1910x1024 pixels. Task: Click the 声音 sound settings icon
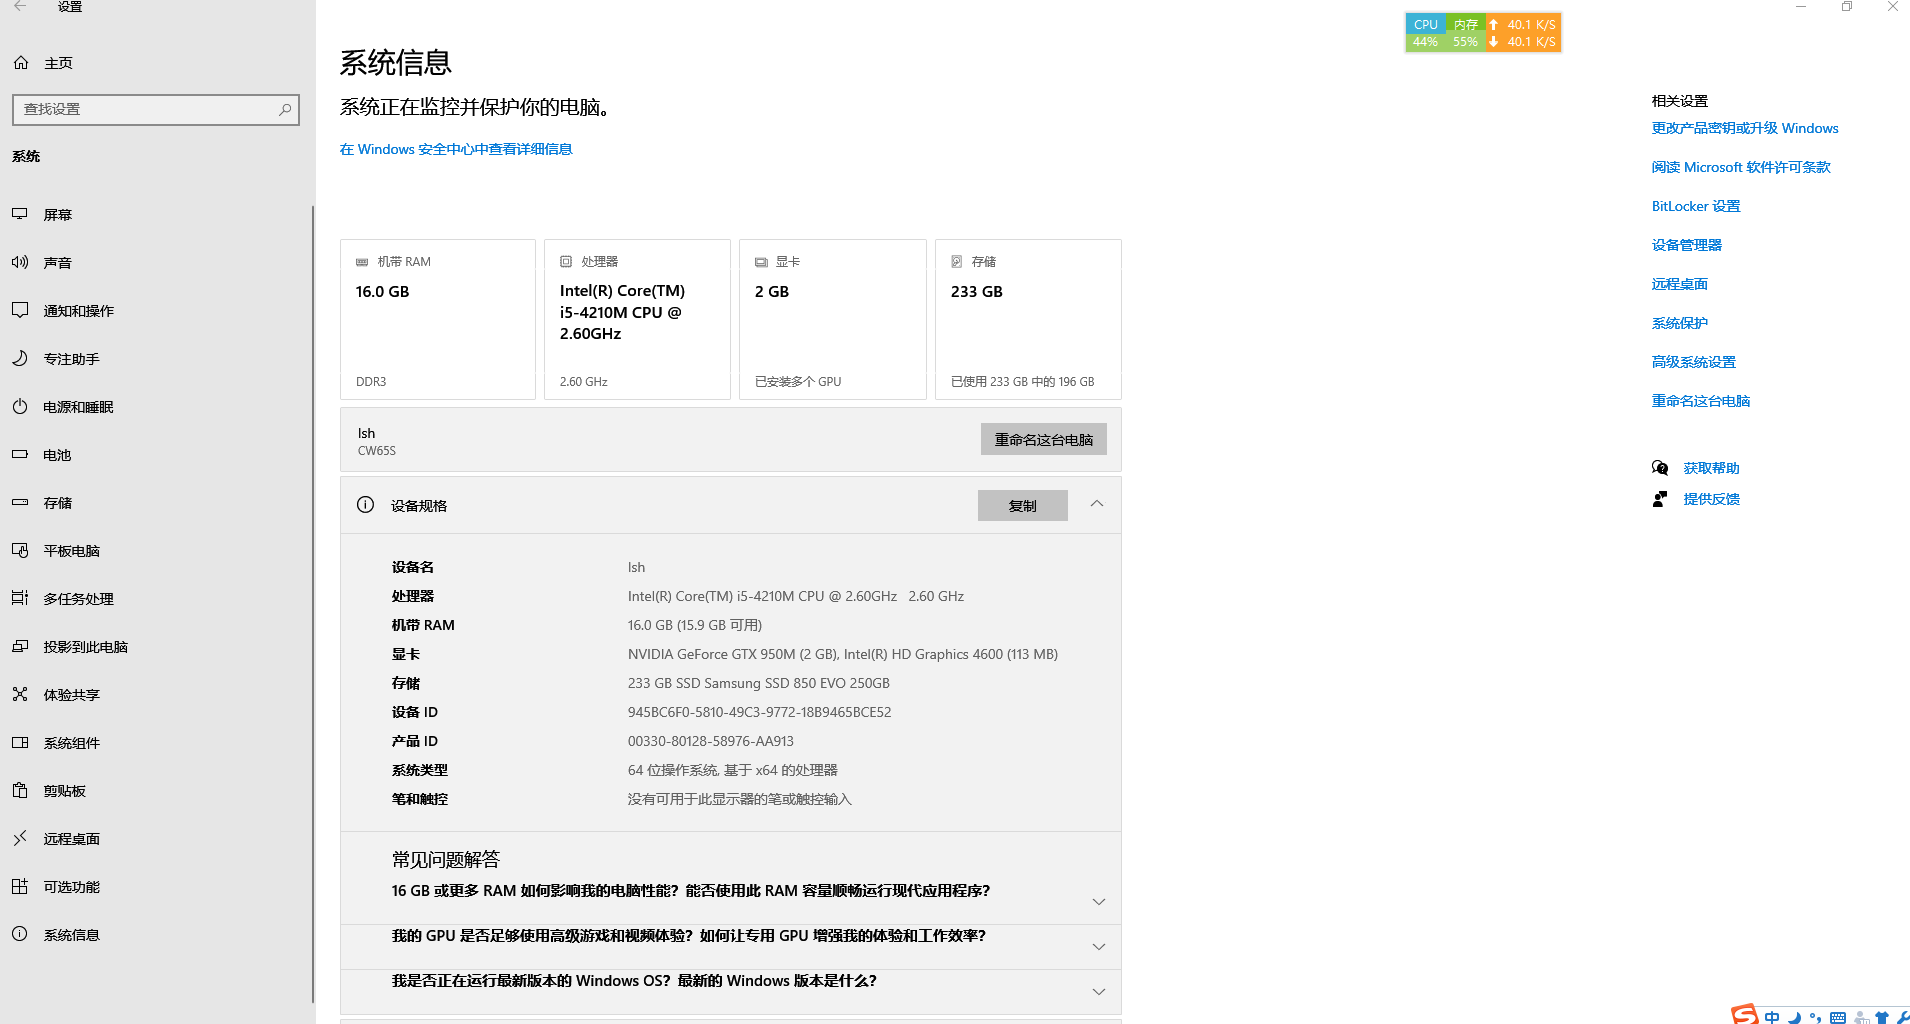(20, 262)
